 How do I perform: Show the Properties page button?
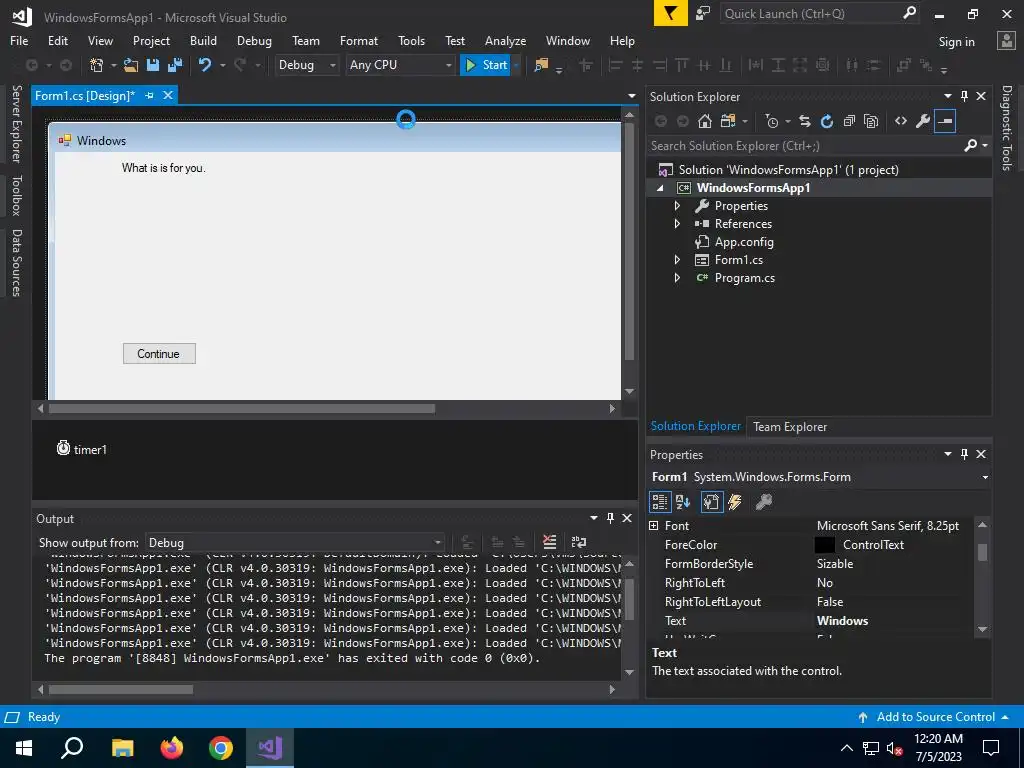[711, 502]
